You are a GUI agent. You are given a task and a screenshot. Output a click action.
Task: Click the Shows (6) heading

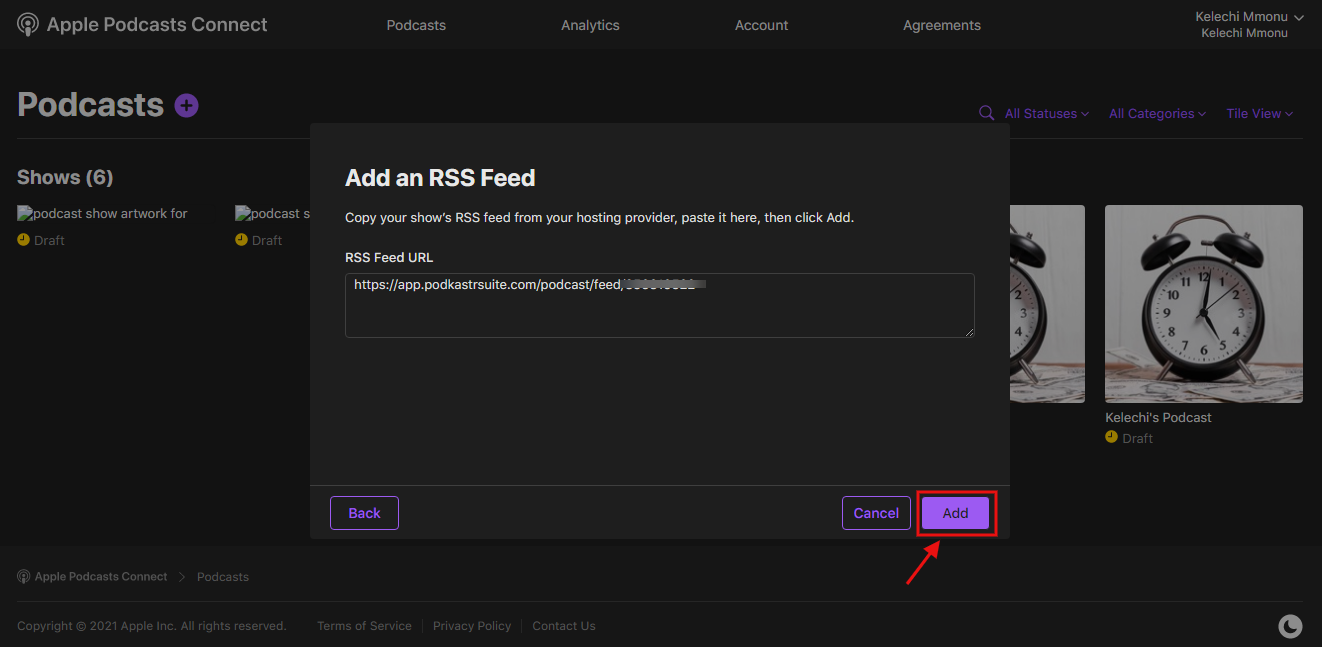(x=65, y=178)
